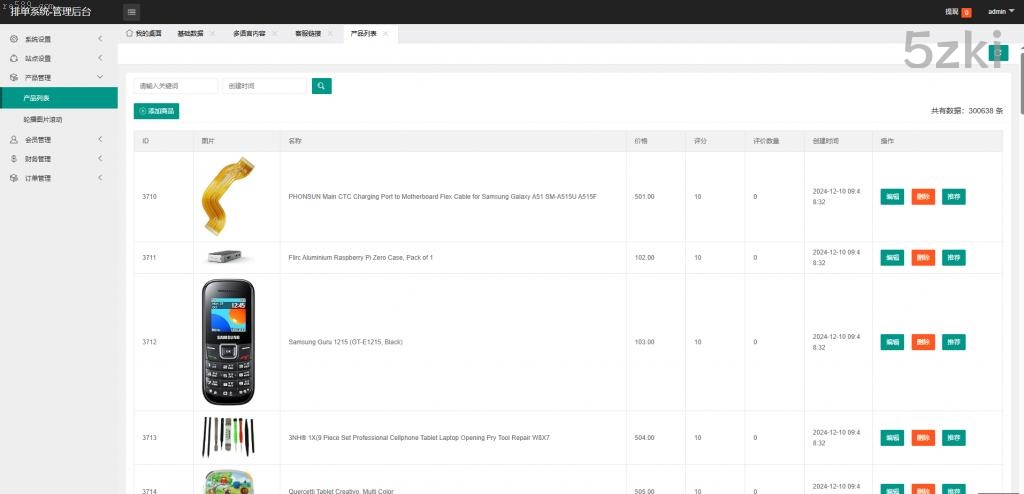Viewport: 1024px width, 494px height.
Task: Focus the keyword search input field
Action: coord(176,86)
